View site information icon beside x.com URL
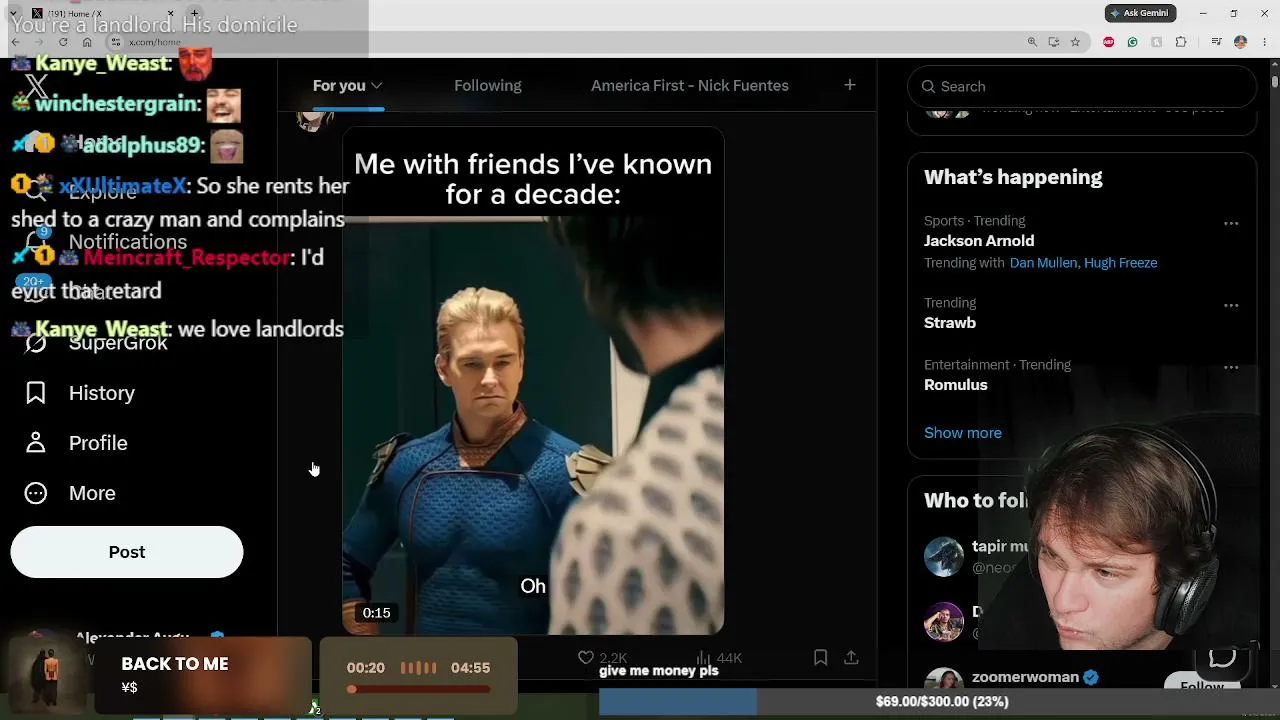1280x720 pixels. (x=116, y=42)
